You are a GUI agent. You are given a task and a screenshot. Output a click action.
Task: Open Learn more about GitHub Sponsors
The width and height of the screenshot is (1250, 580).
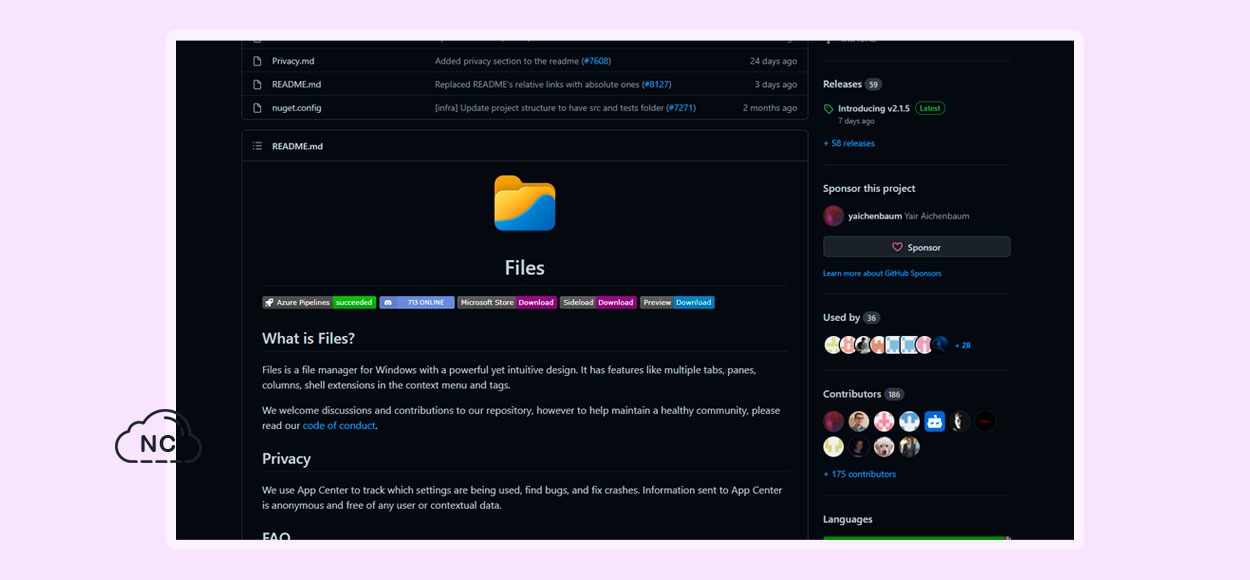coord(882,273)
